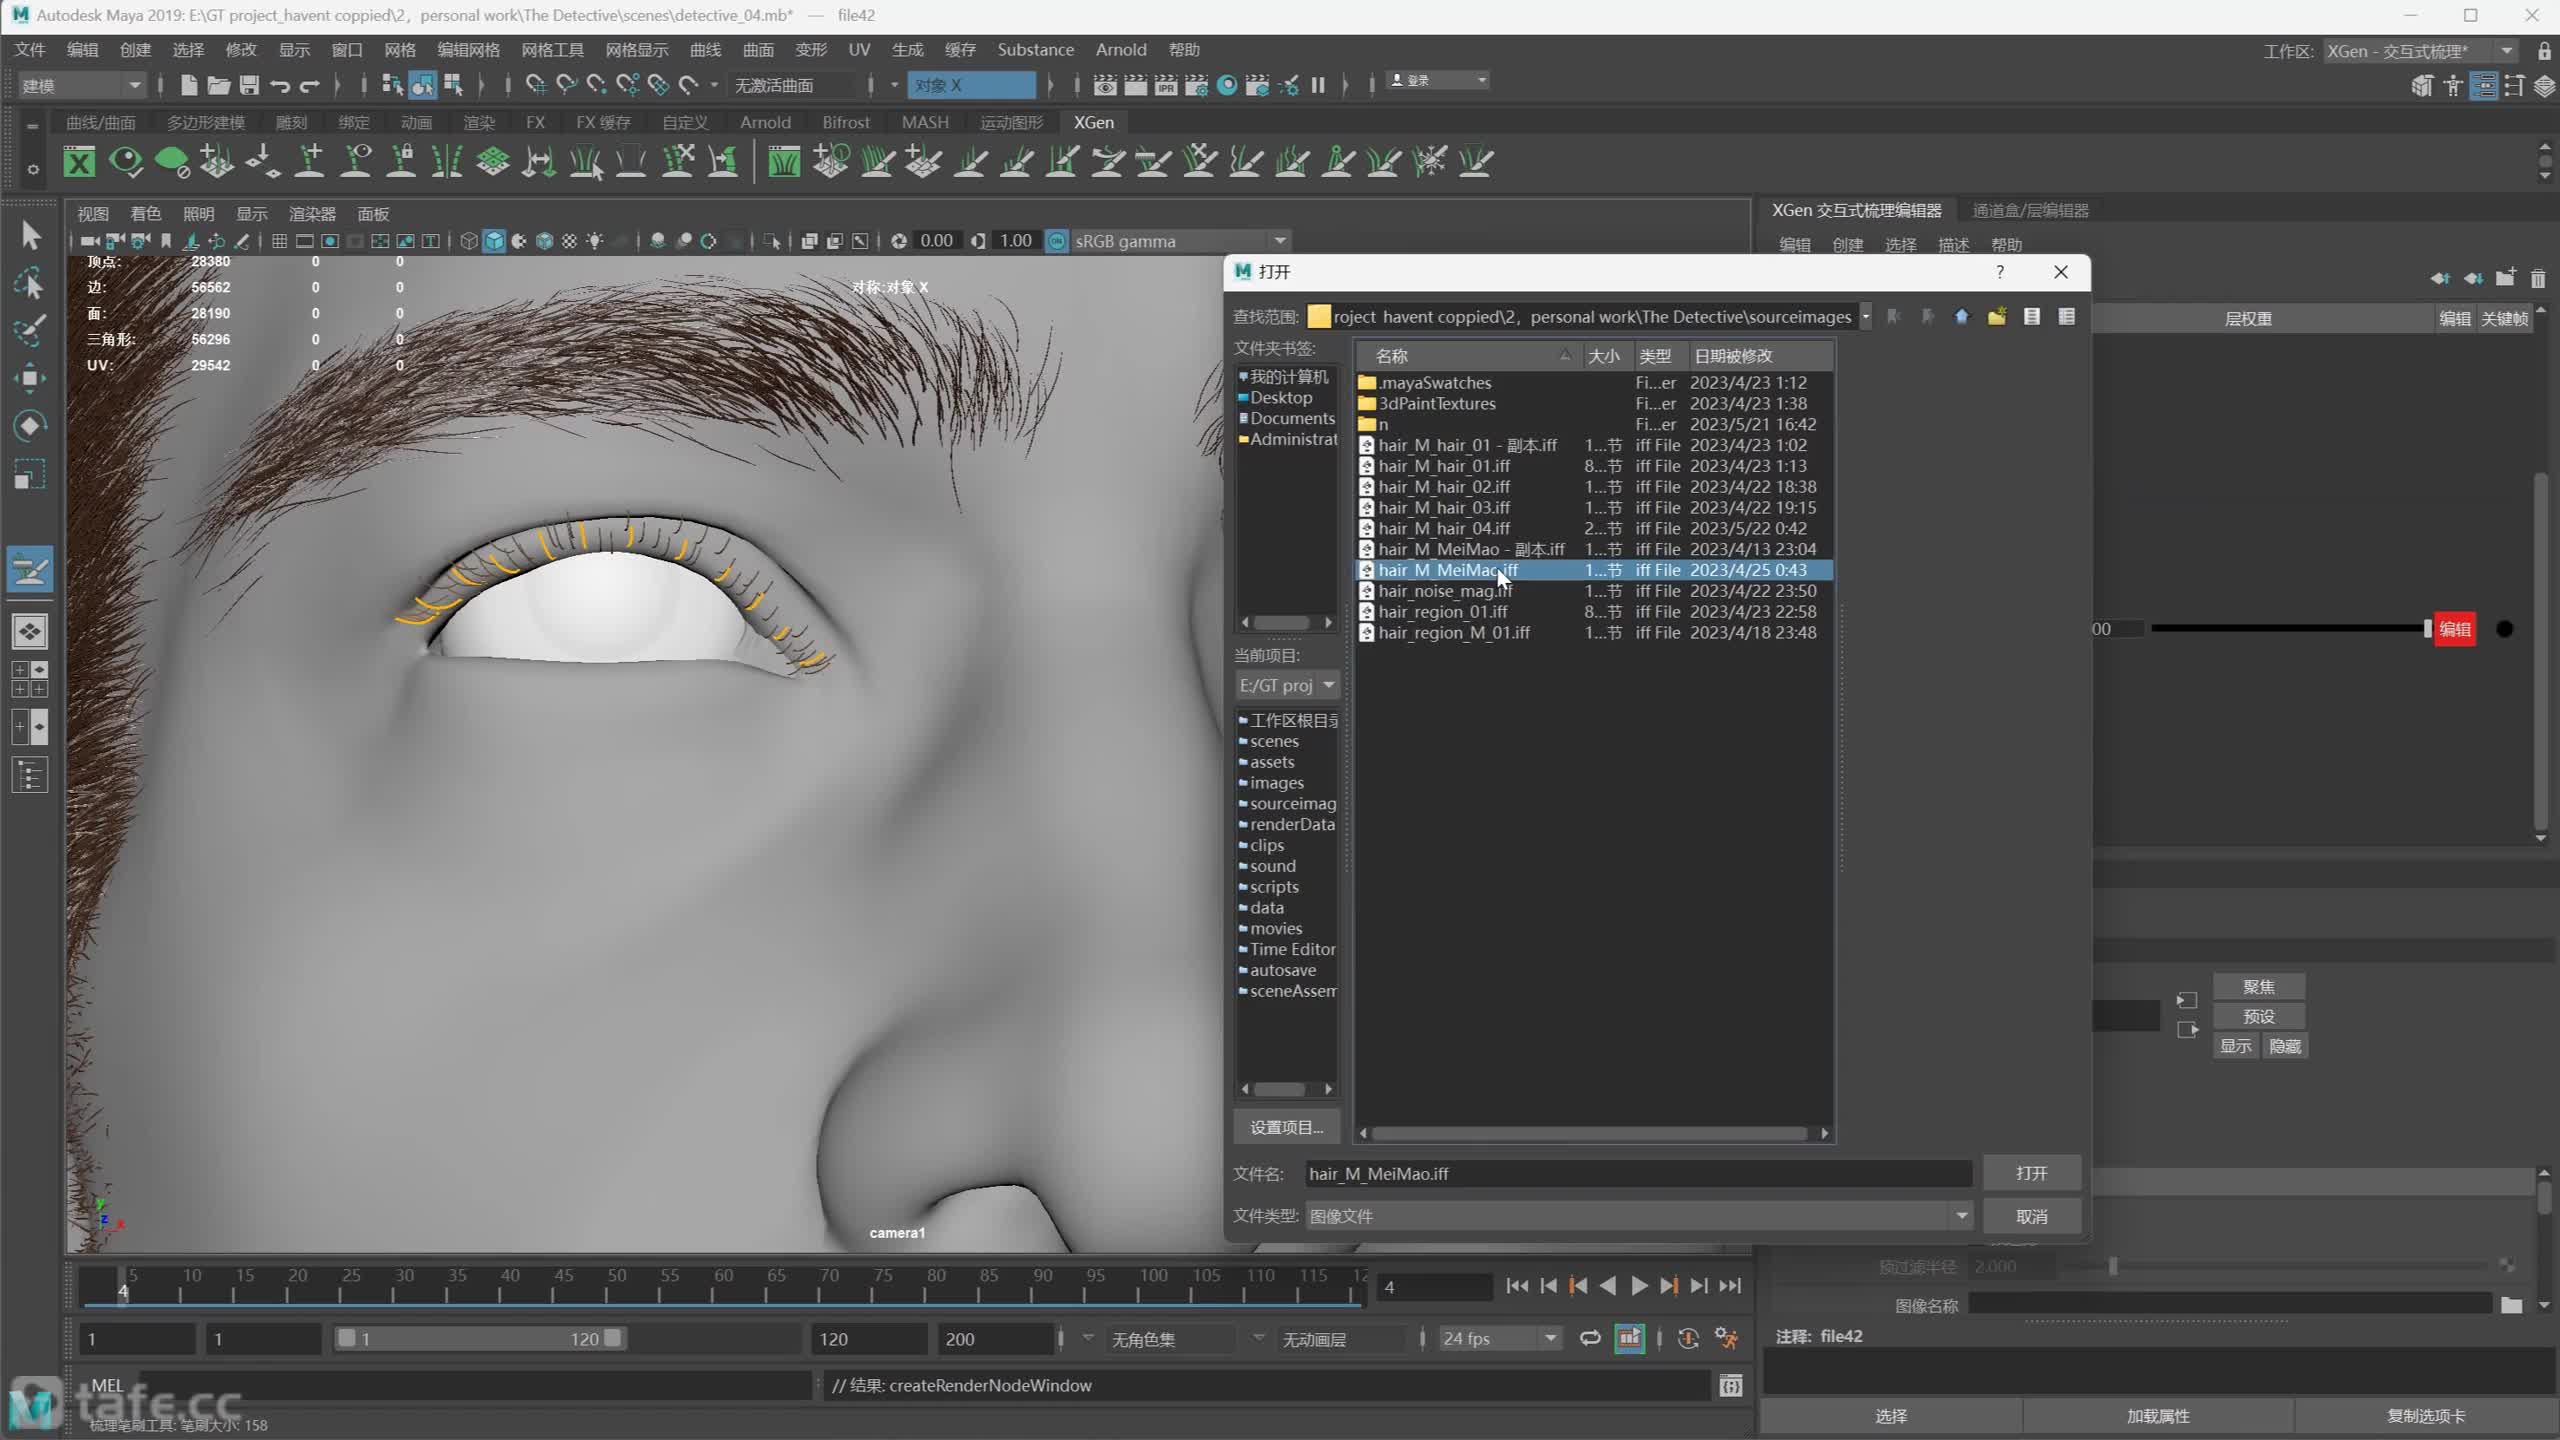2560x1440 pixels.
Task: Click the 打开 button in dialog
Action: [x=2032, y=1172]
